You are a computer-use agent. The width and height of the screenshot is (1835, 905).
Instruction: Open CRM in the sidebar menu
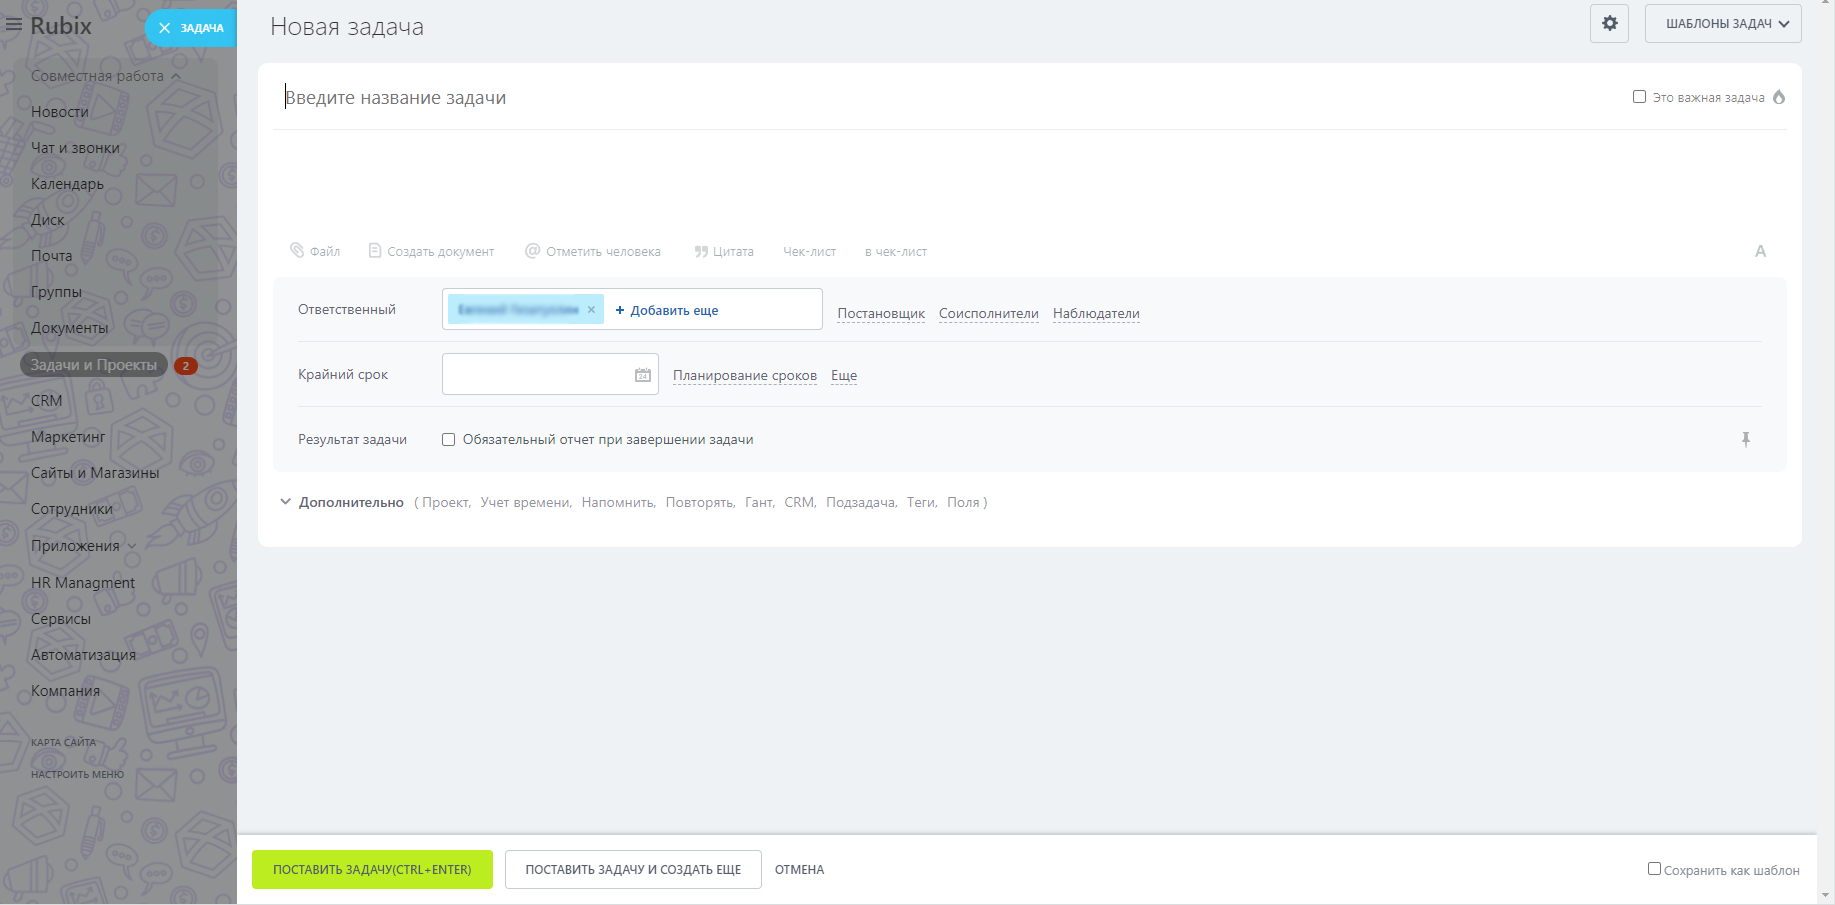pyautogui.click(x=47, y=401)
